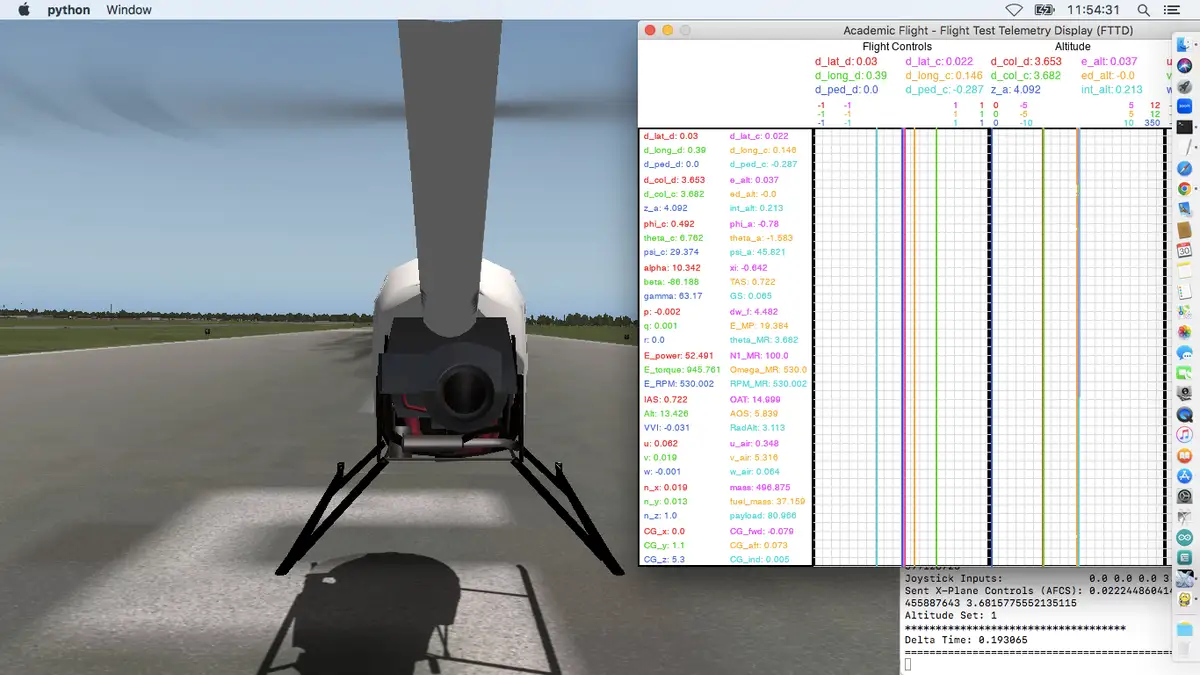This screenshot has width=1200, height=675.
Task: Click the N1_MR: 100.0 readout
Action: click(759, 355)
